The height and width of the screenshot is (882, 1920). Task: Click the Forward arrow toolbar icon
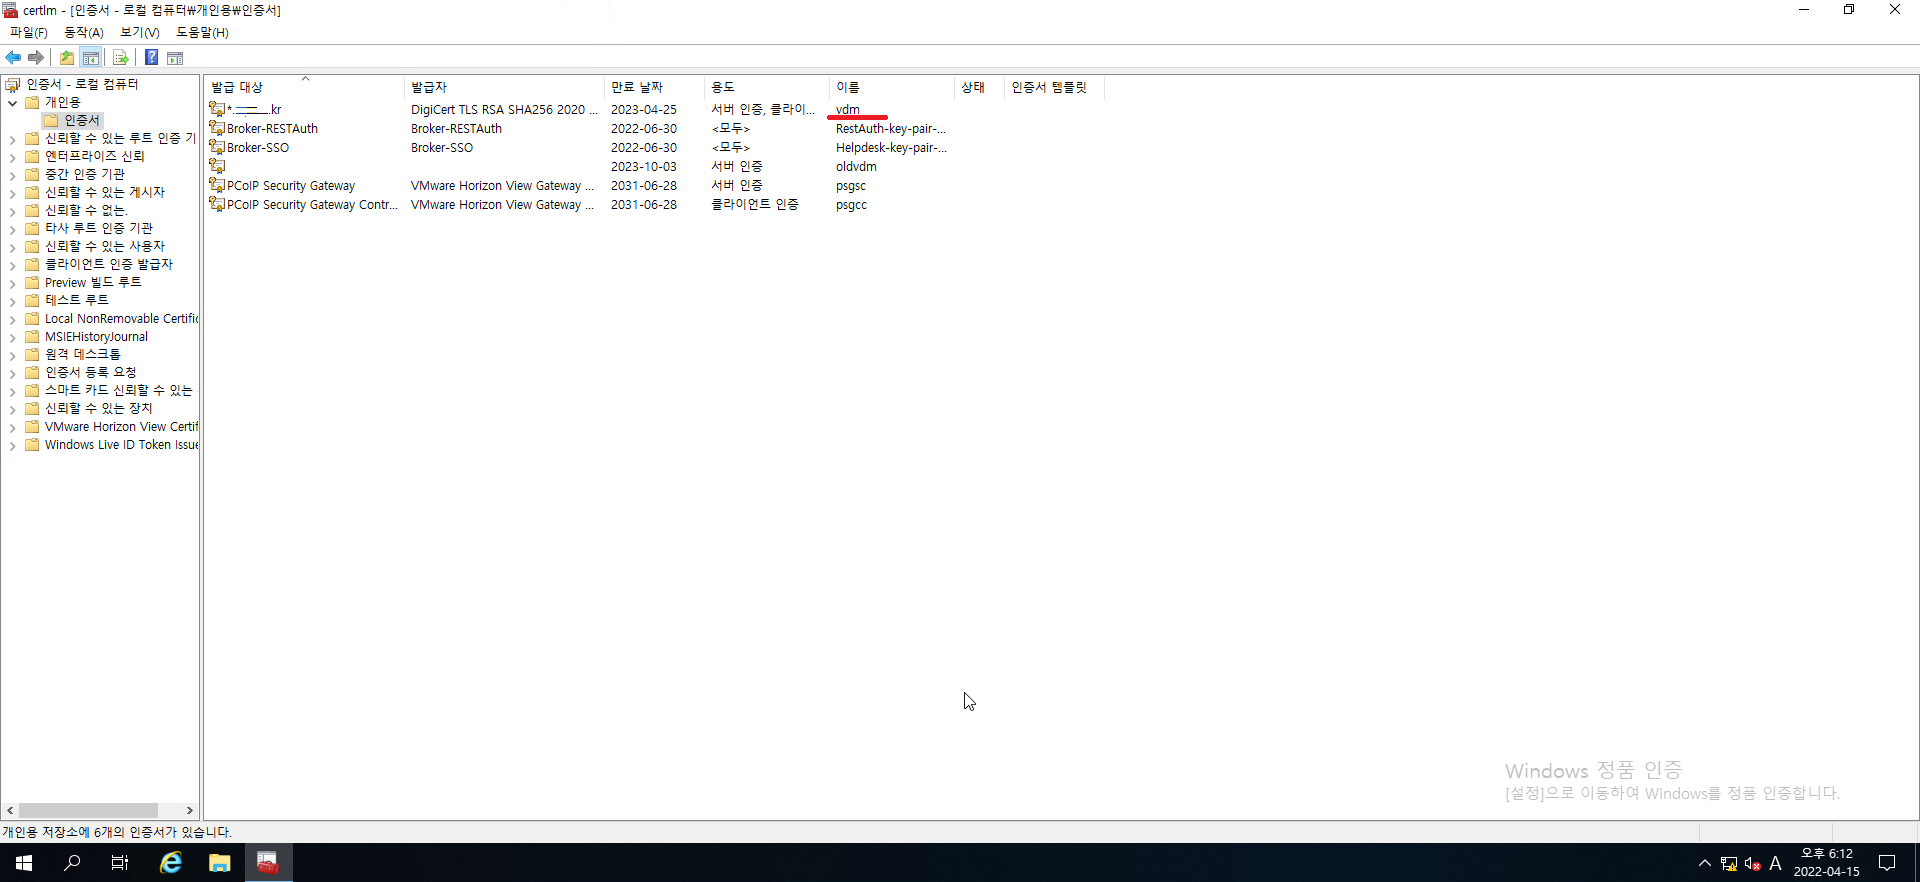coord(36,58)
